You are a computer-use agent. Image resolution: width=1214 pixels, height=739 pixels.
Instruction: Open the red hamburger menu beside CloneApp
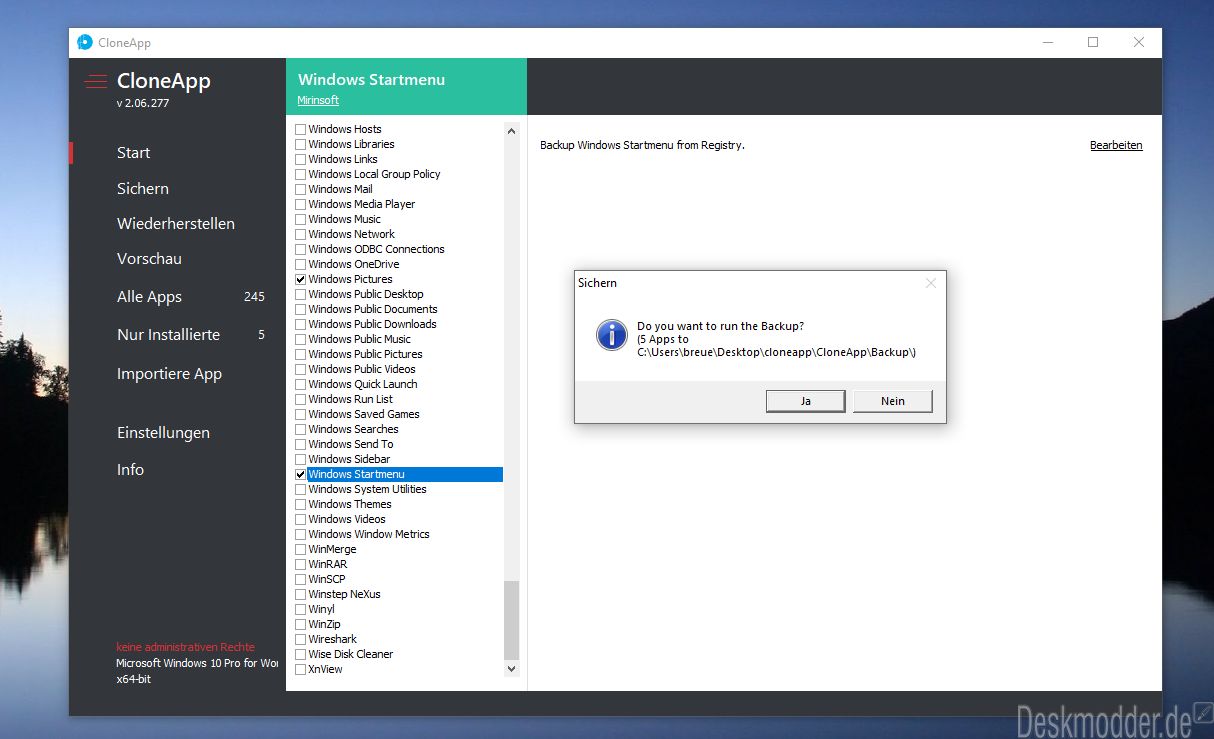(x=96, y=82)
